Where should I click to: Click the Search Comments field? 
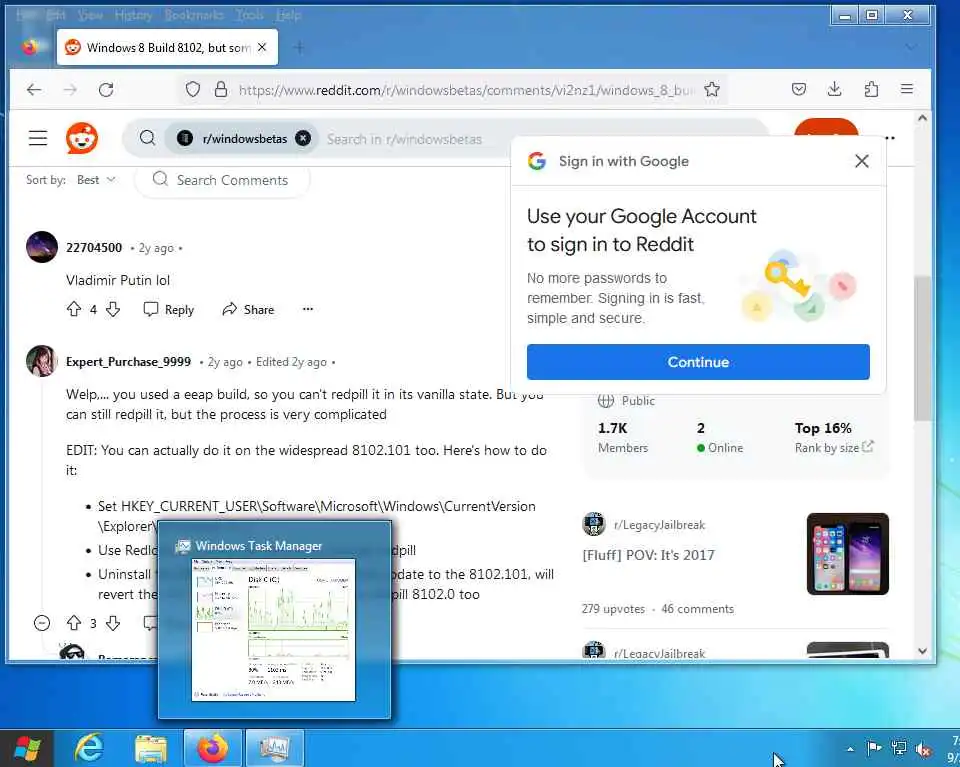[x=222, y=180]
